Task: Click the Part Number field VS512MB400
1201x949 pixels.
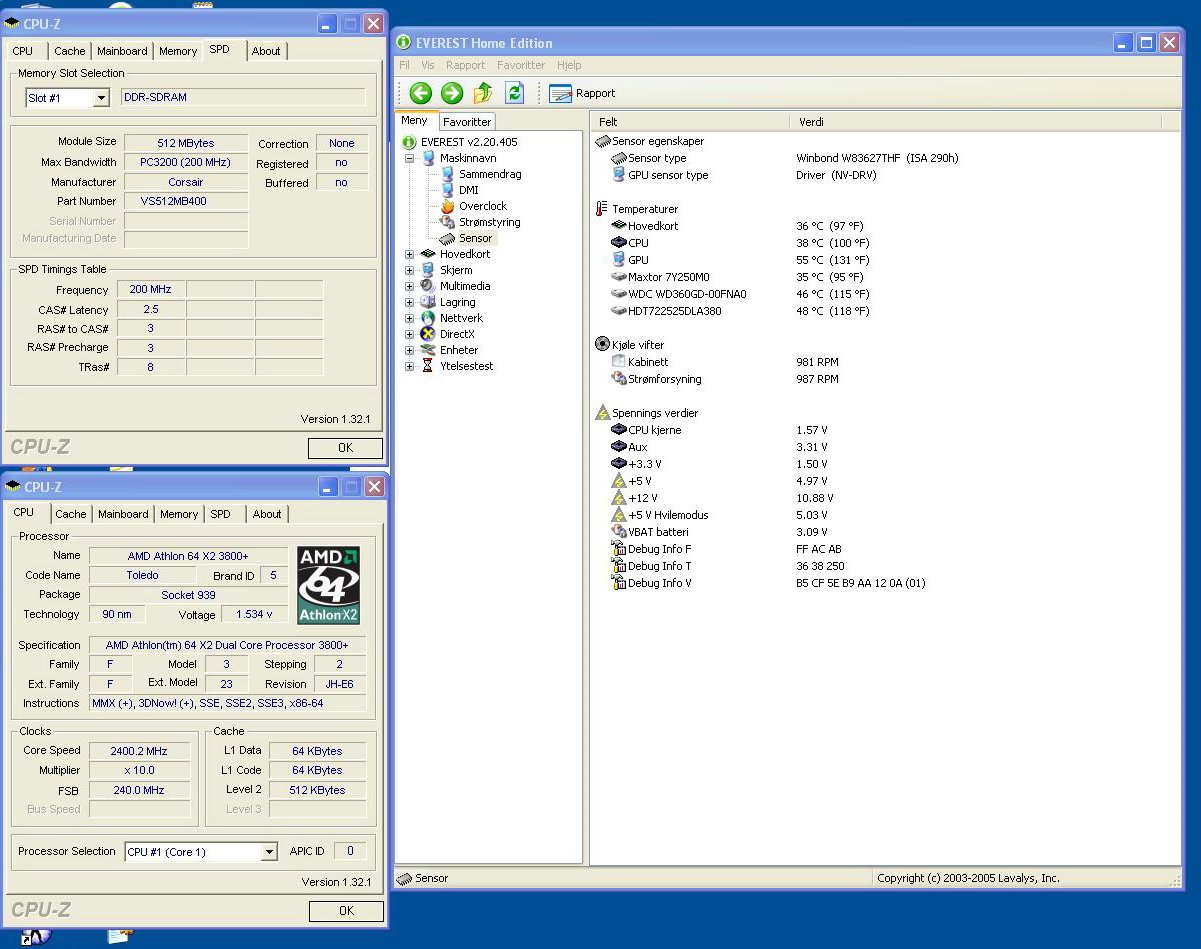Action: click(x=186, y=201)
